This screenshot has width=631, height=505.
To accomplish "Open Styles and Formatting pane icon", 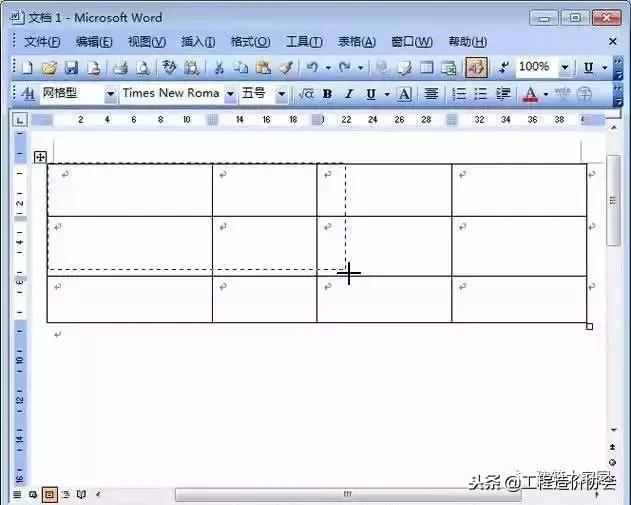I will [x=27, y=94].
